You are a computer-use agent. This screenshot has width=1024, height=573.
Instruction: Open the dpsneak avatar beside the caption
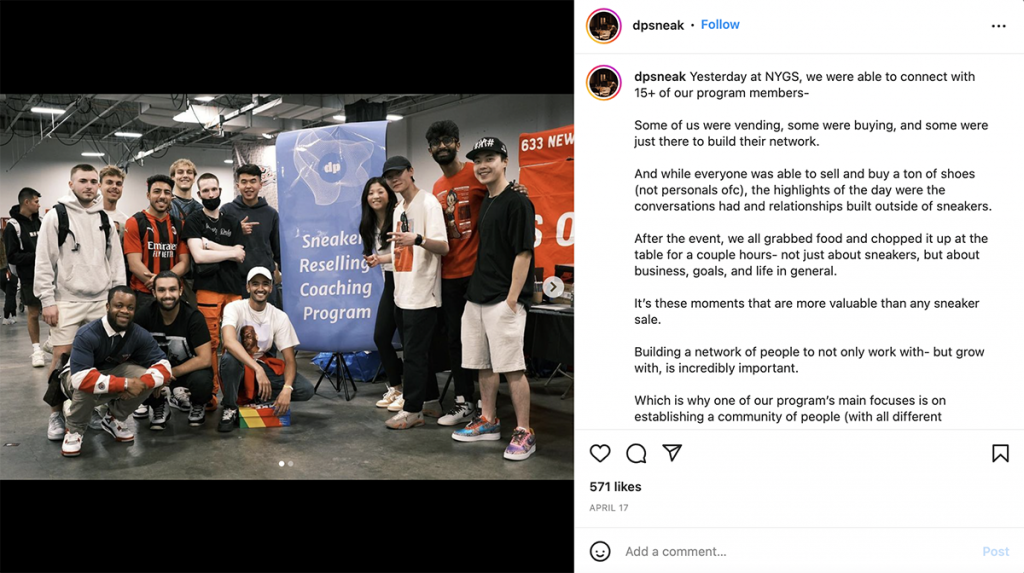603,83
